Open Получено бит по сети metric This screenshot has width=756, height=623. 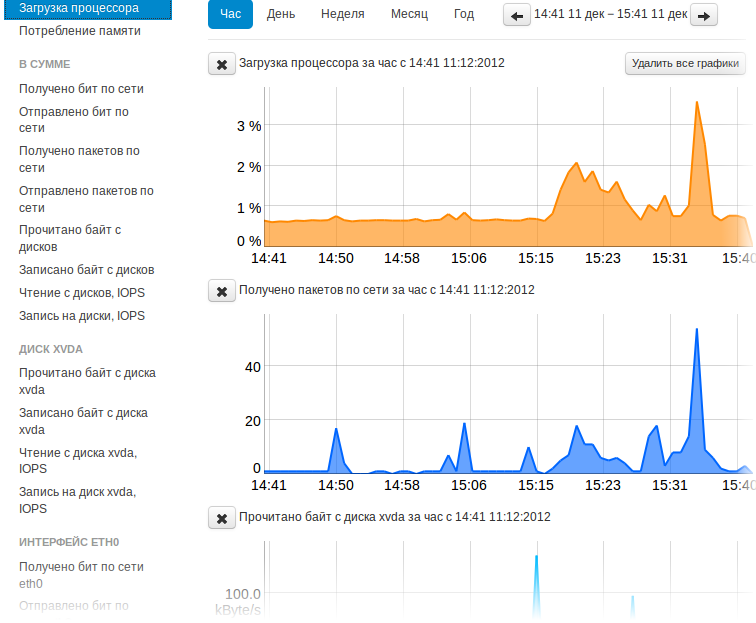point(81,89)
